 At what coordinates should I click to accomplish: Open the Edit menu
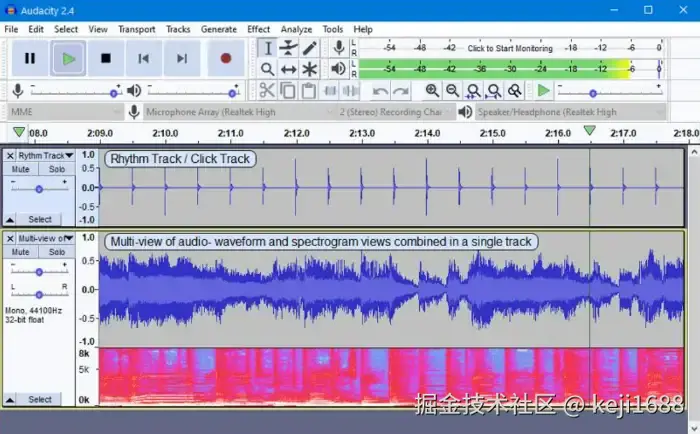[x=36, y=29]
